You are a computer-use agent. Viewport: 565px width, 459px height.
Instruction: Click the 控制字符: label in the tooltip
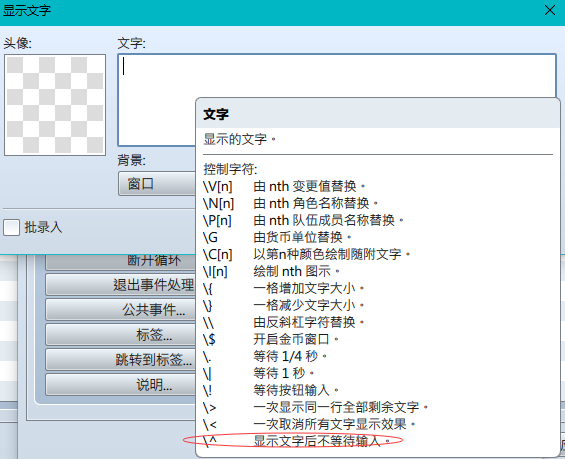(x=231, y=169)
